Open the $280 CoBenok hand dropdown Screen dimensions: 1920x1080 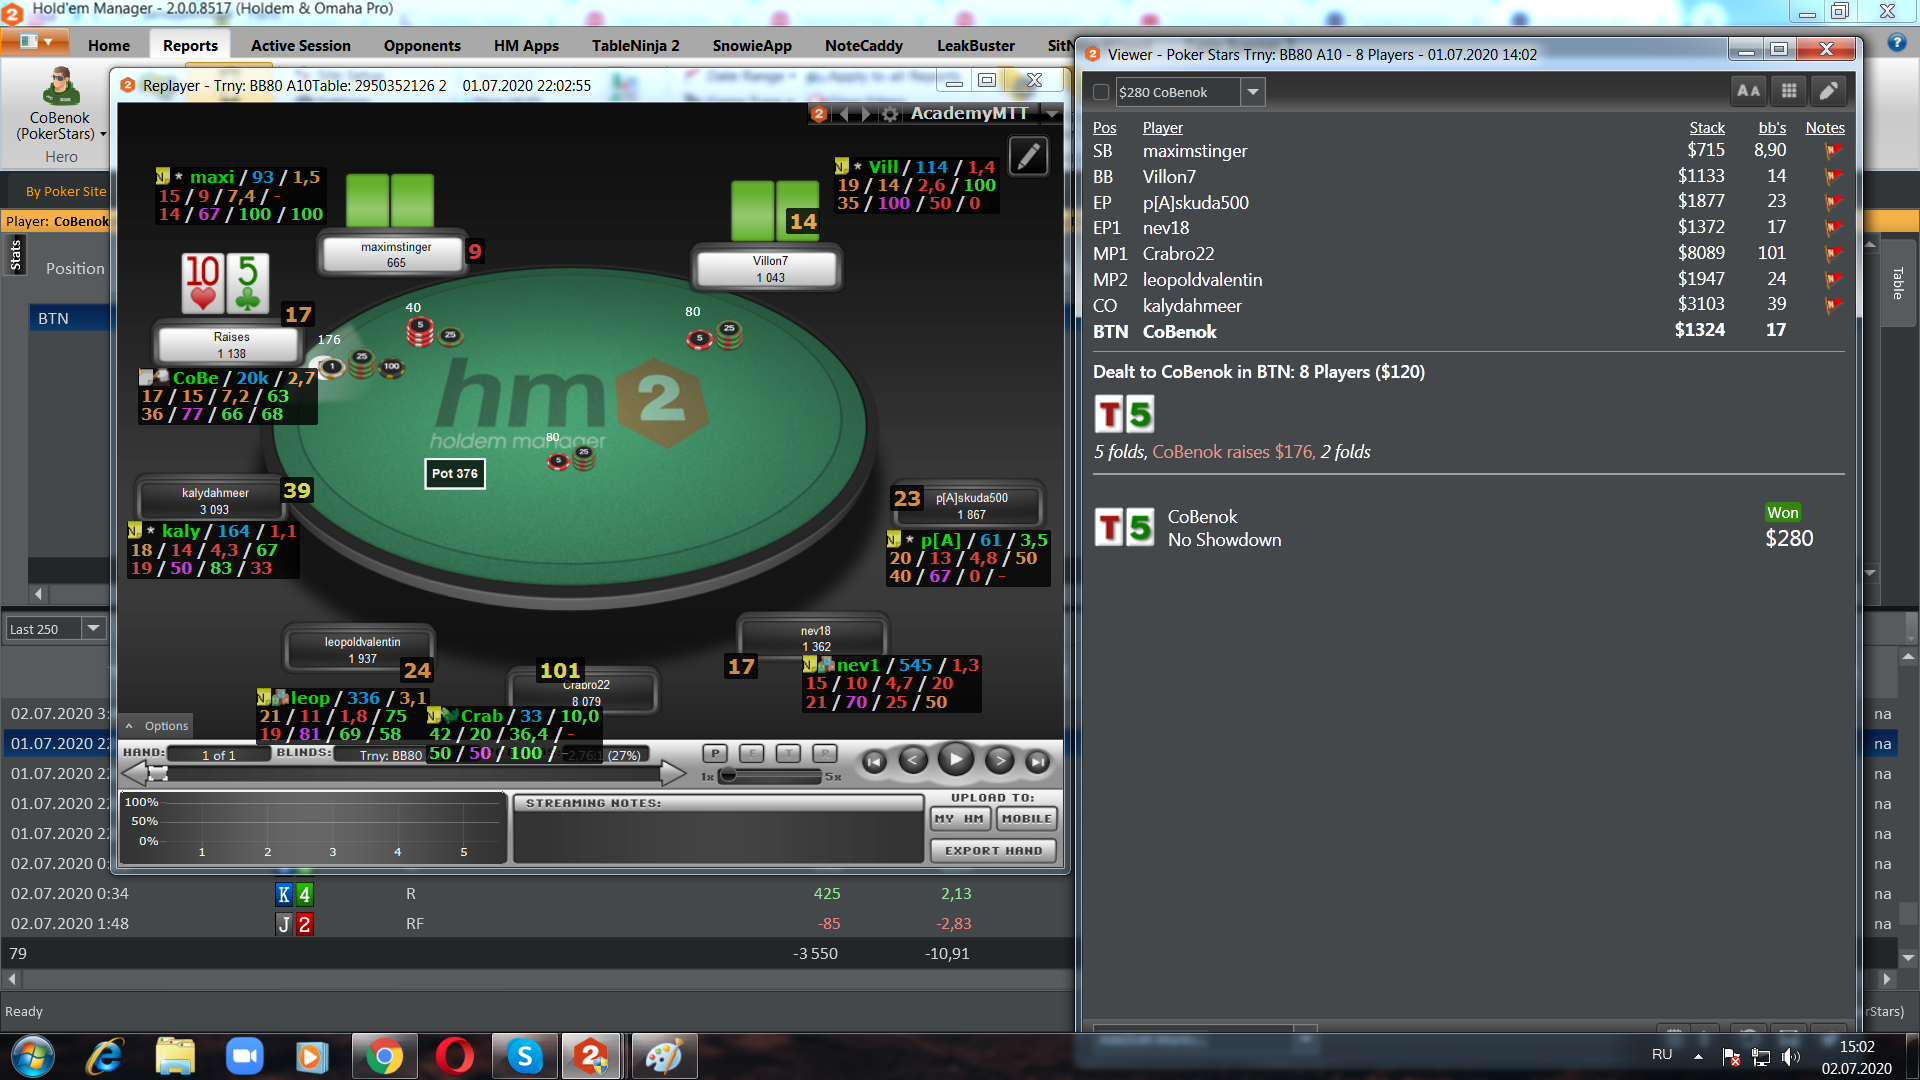coord(1252,92)
